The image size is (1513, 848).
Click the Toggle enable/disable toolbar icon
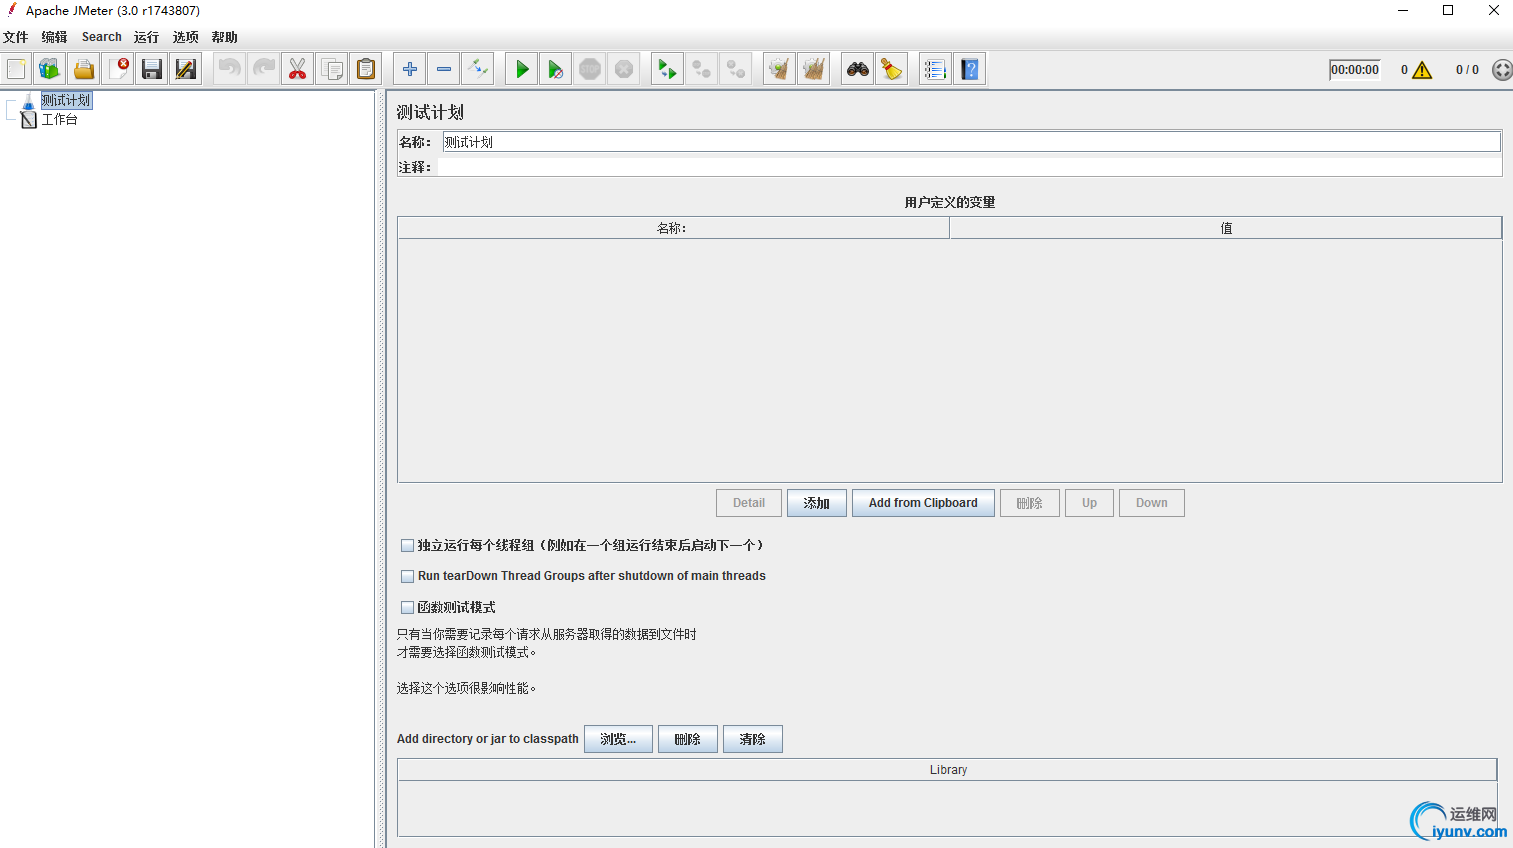[x=478, y=69]
